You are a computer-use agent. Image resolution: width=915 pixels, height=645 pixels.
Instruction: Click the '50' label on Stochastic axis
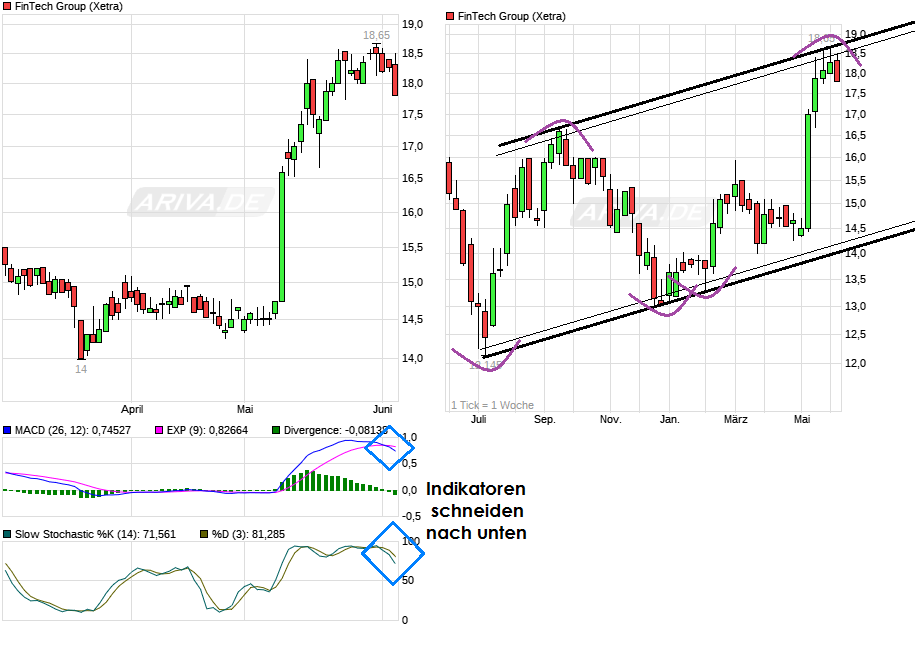[x=408, y=580]
